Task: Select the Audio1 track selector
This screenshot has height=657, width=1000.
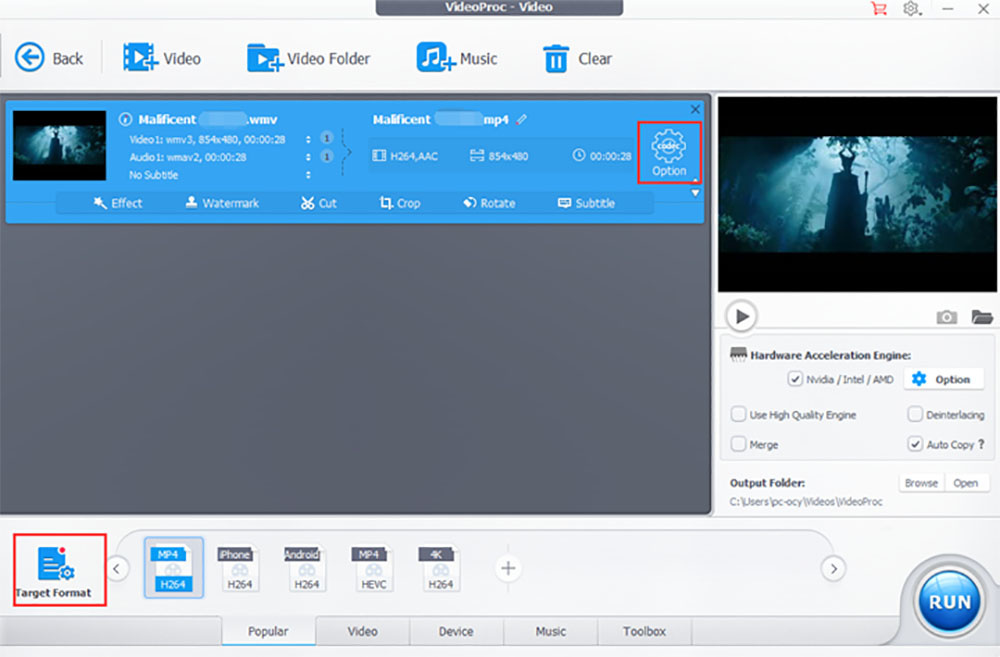Action: coord(308,157)
